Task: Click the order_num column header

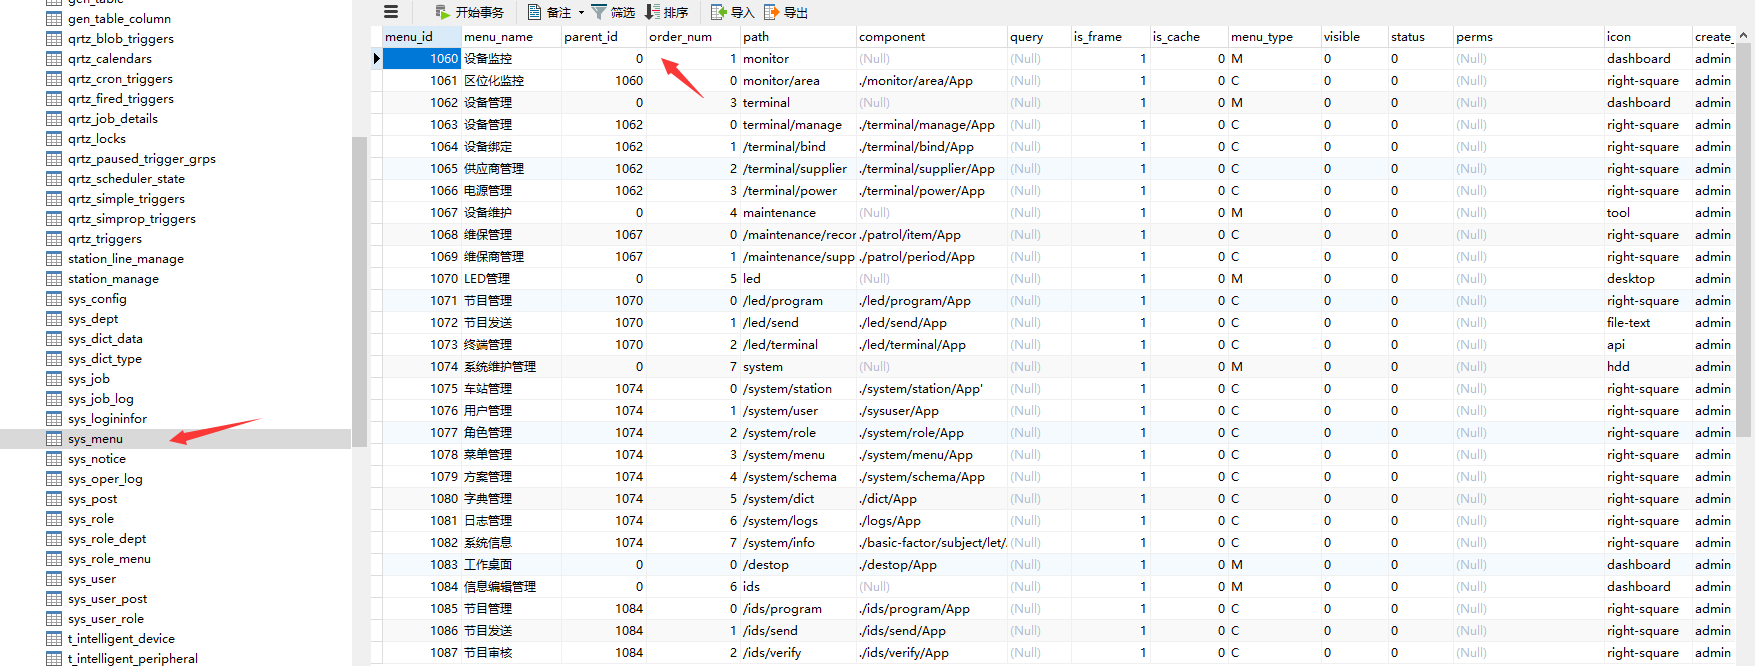Action: coord(693,37)
